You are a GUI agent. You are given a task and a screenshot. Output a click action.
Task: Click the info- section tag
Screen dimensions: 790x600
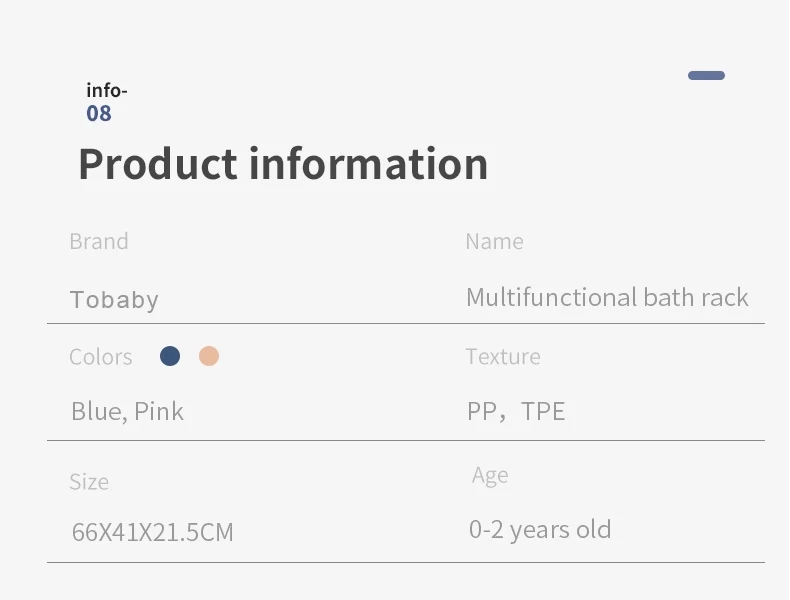pos(106,91)
